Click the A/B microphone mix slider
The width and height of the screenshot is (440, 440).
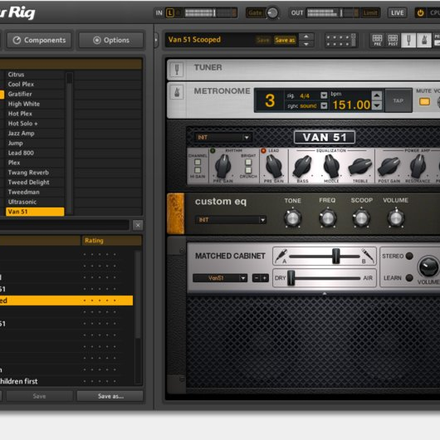click(336, 256)
